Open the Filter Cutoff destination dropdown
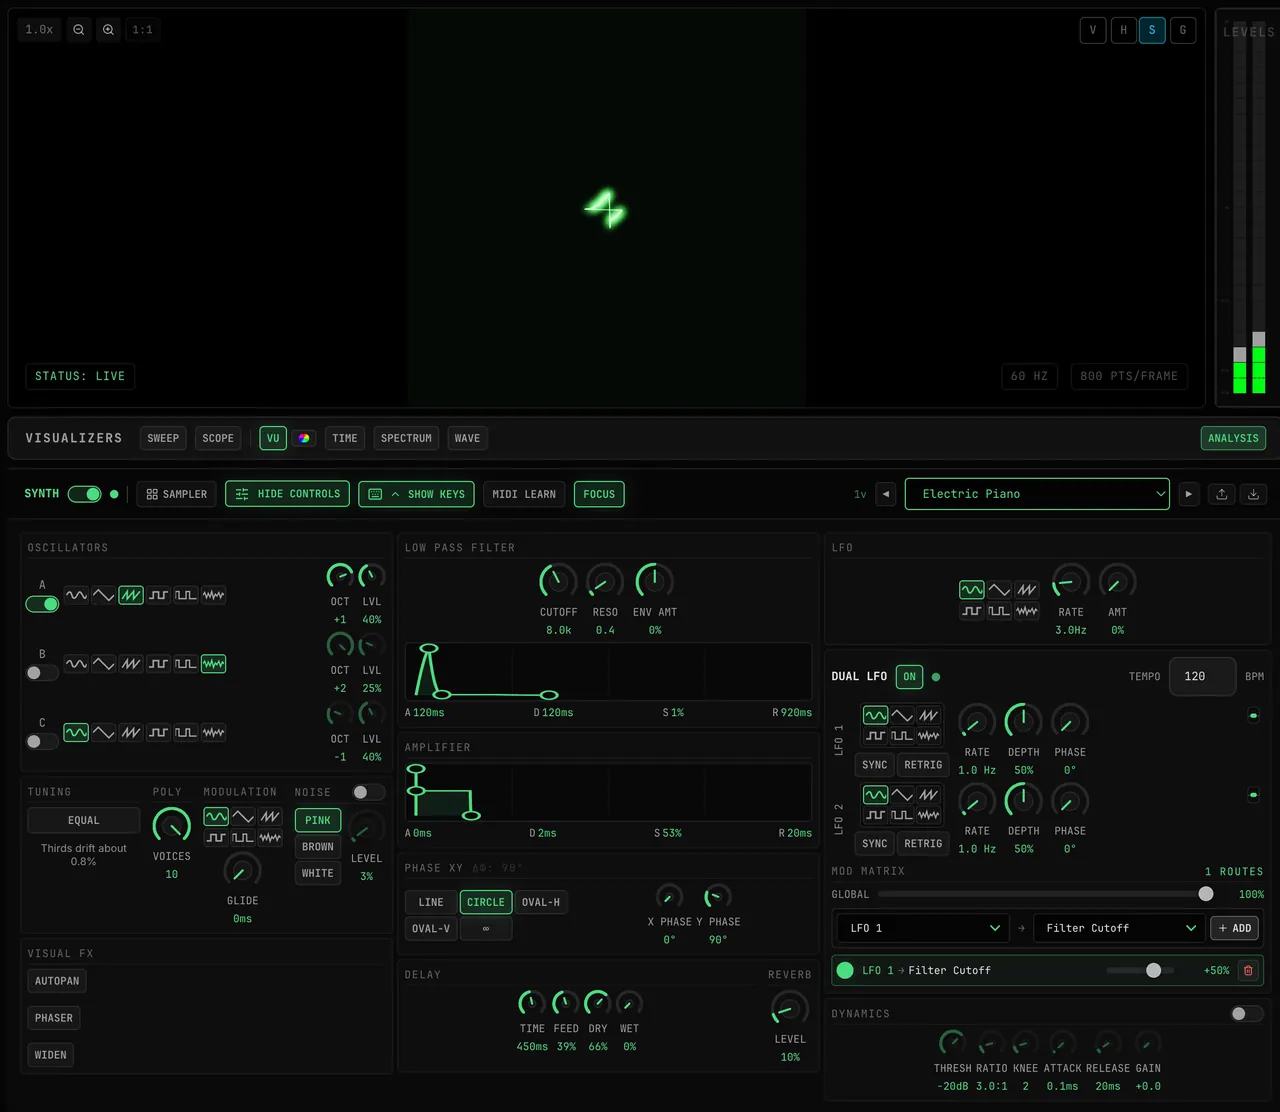The image size is (1280, 1112). click(1118, 928)
